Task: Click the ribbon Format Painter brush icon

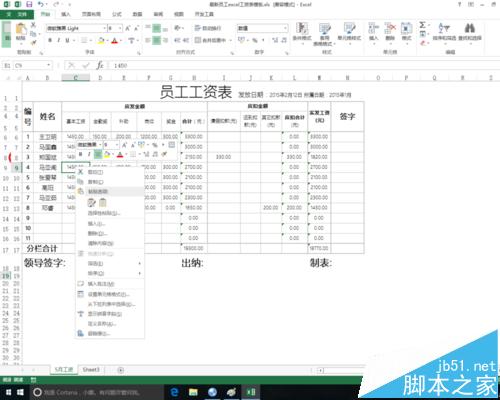Action: [33, 42]
